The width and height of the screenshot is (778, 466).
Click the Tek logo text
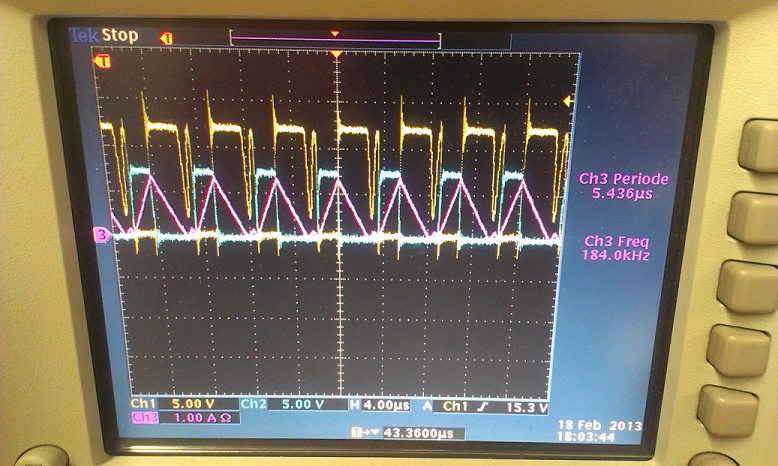click(x=84, y=36)
